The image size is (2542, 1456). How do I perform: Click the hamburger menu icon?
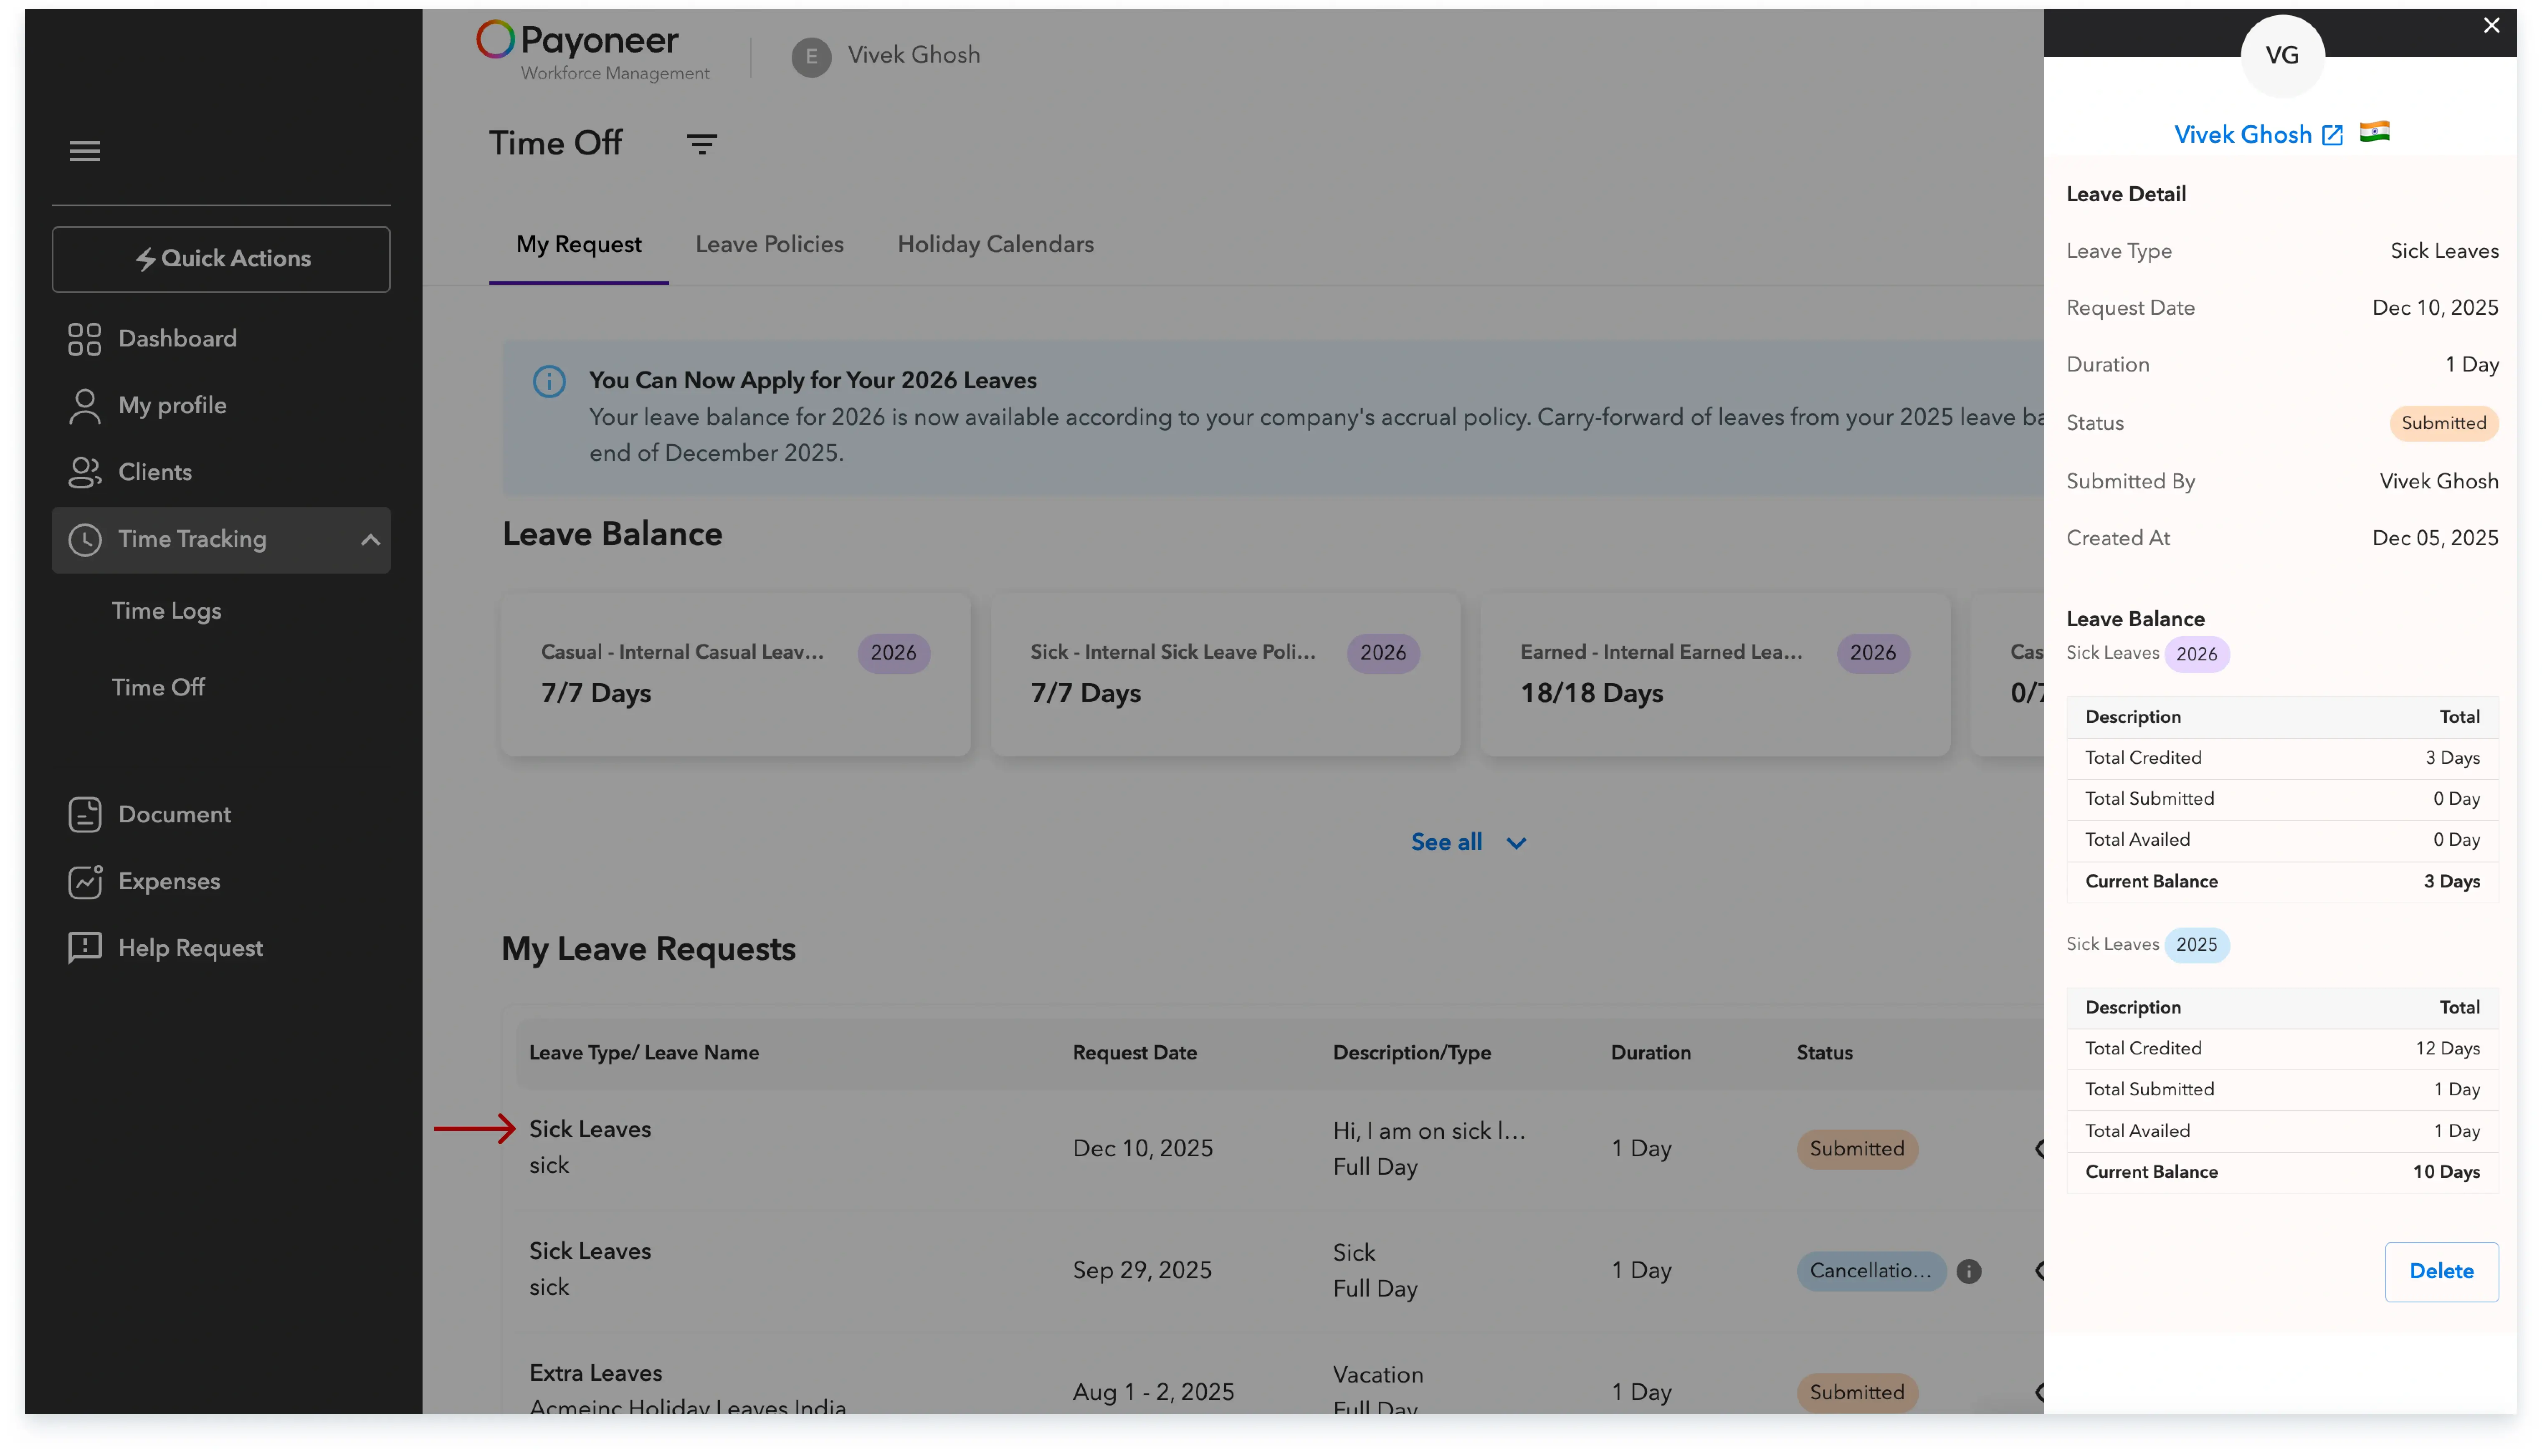85,151
